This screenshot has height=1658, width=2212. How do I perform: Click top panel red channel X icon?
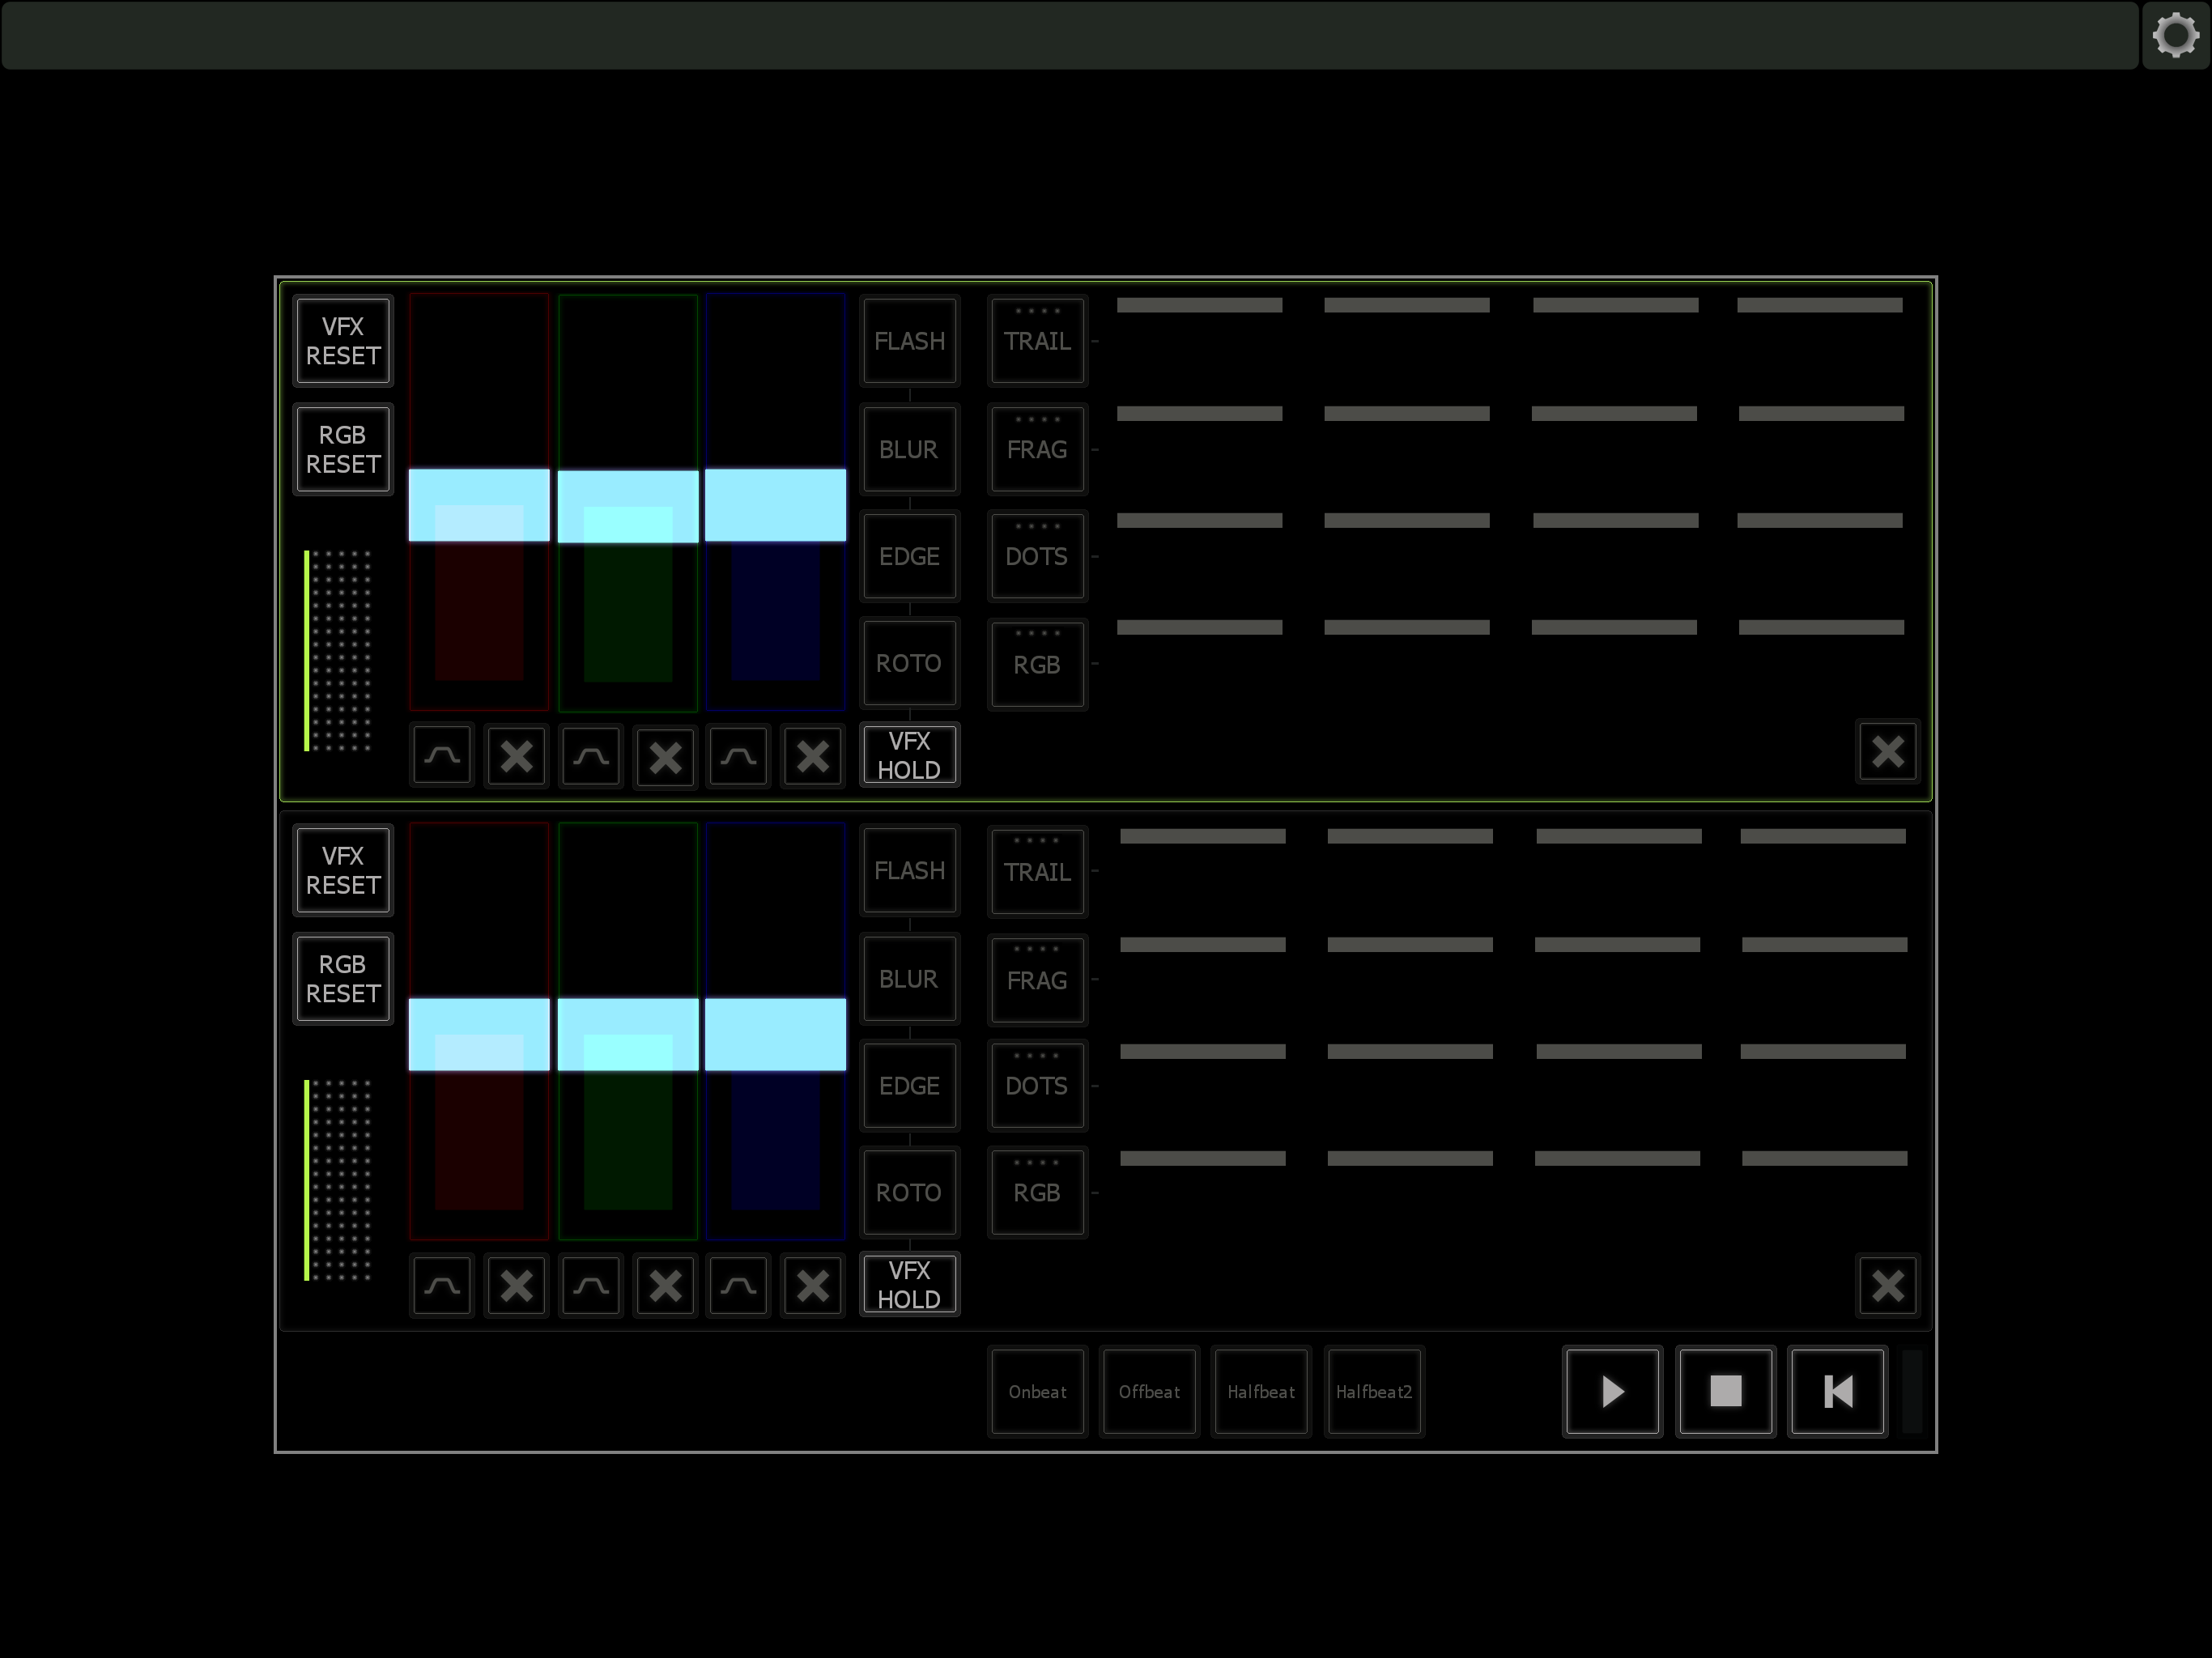pos(516,755)
